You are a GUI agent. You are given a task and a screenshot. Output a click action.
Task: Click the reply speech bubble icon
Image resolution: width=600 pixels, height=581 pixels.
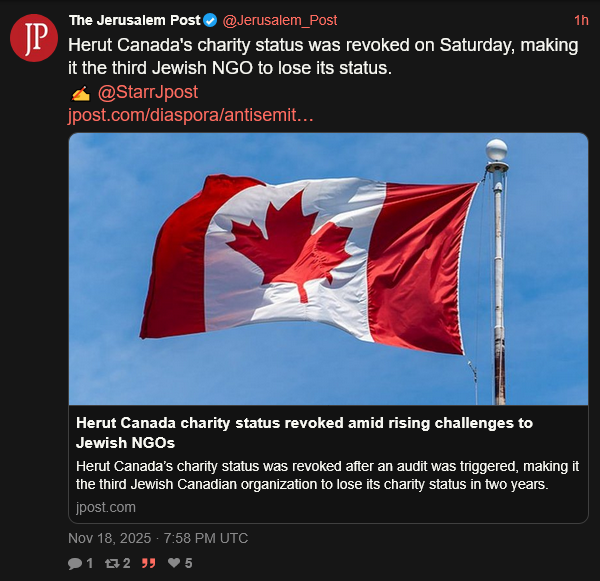(x=74, y=563)
